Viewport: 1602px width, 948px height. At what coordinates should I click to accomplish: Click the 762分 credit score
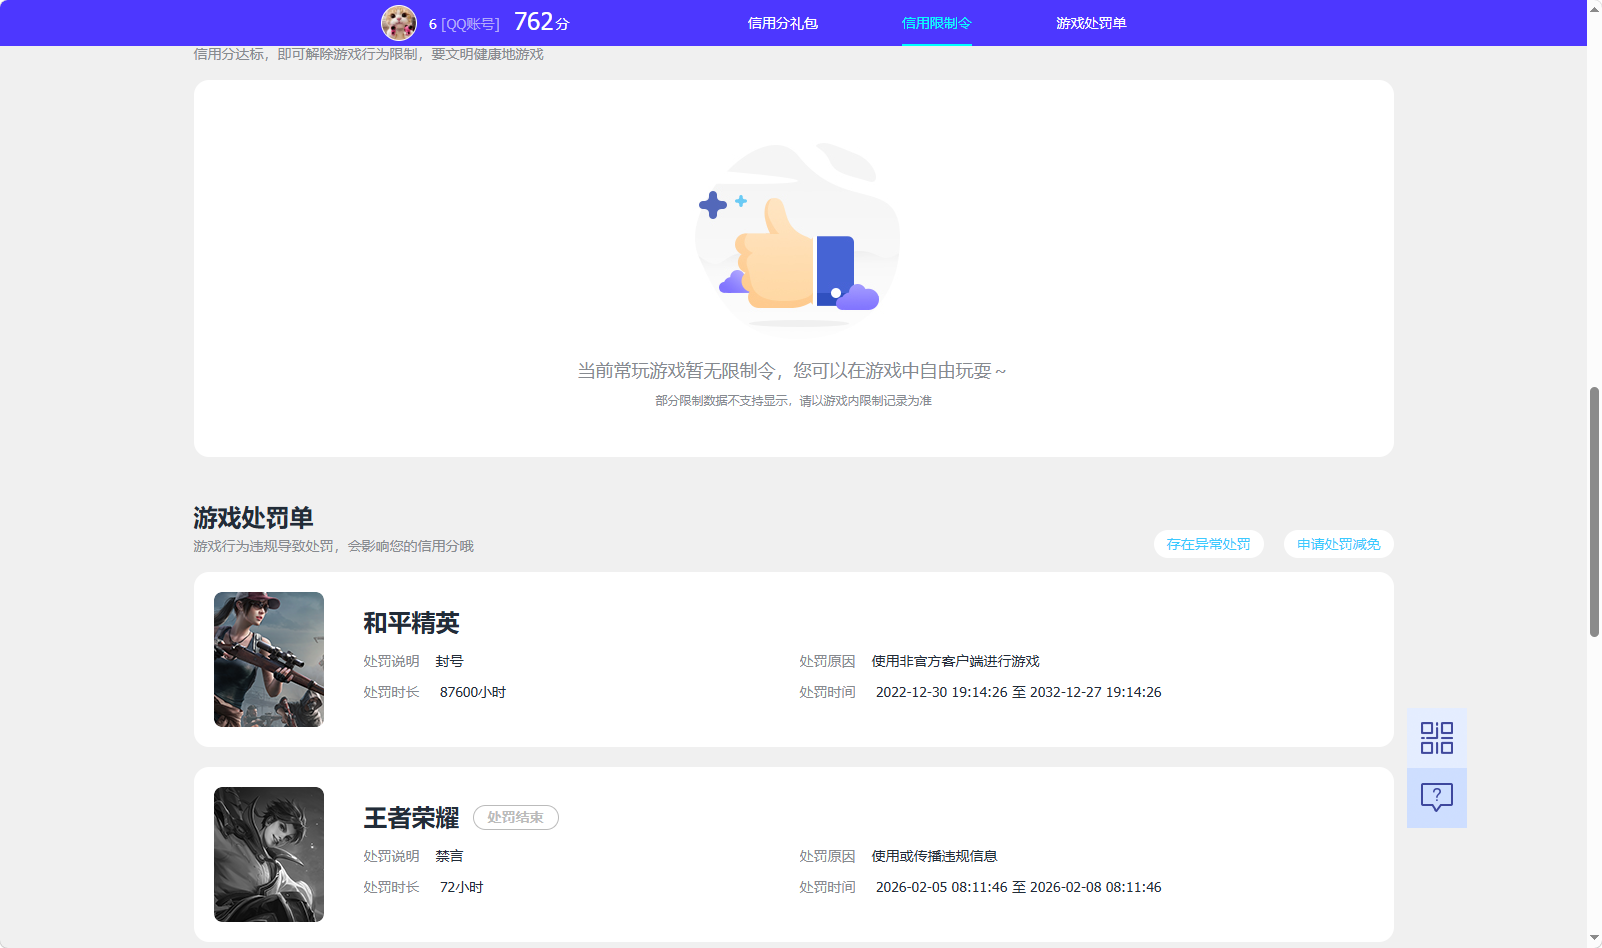(541, 22)
